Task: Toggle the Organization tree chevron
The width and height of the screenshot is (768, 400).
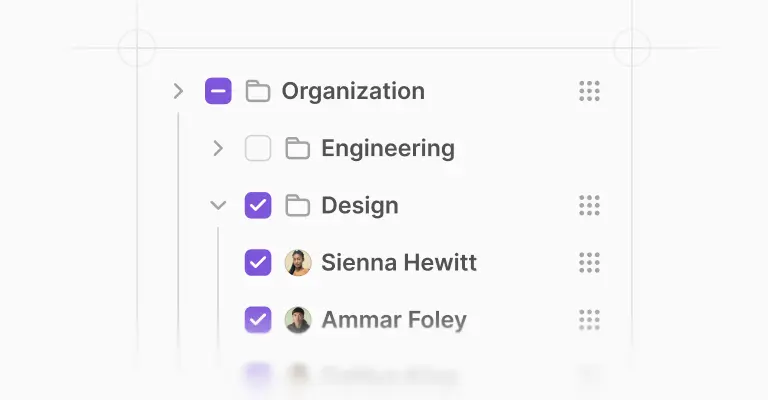Action: tap(178, 92)
